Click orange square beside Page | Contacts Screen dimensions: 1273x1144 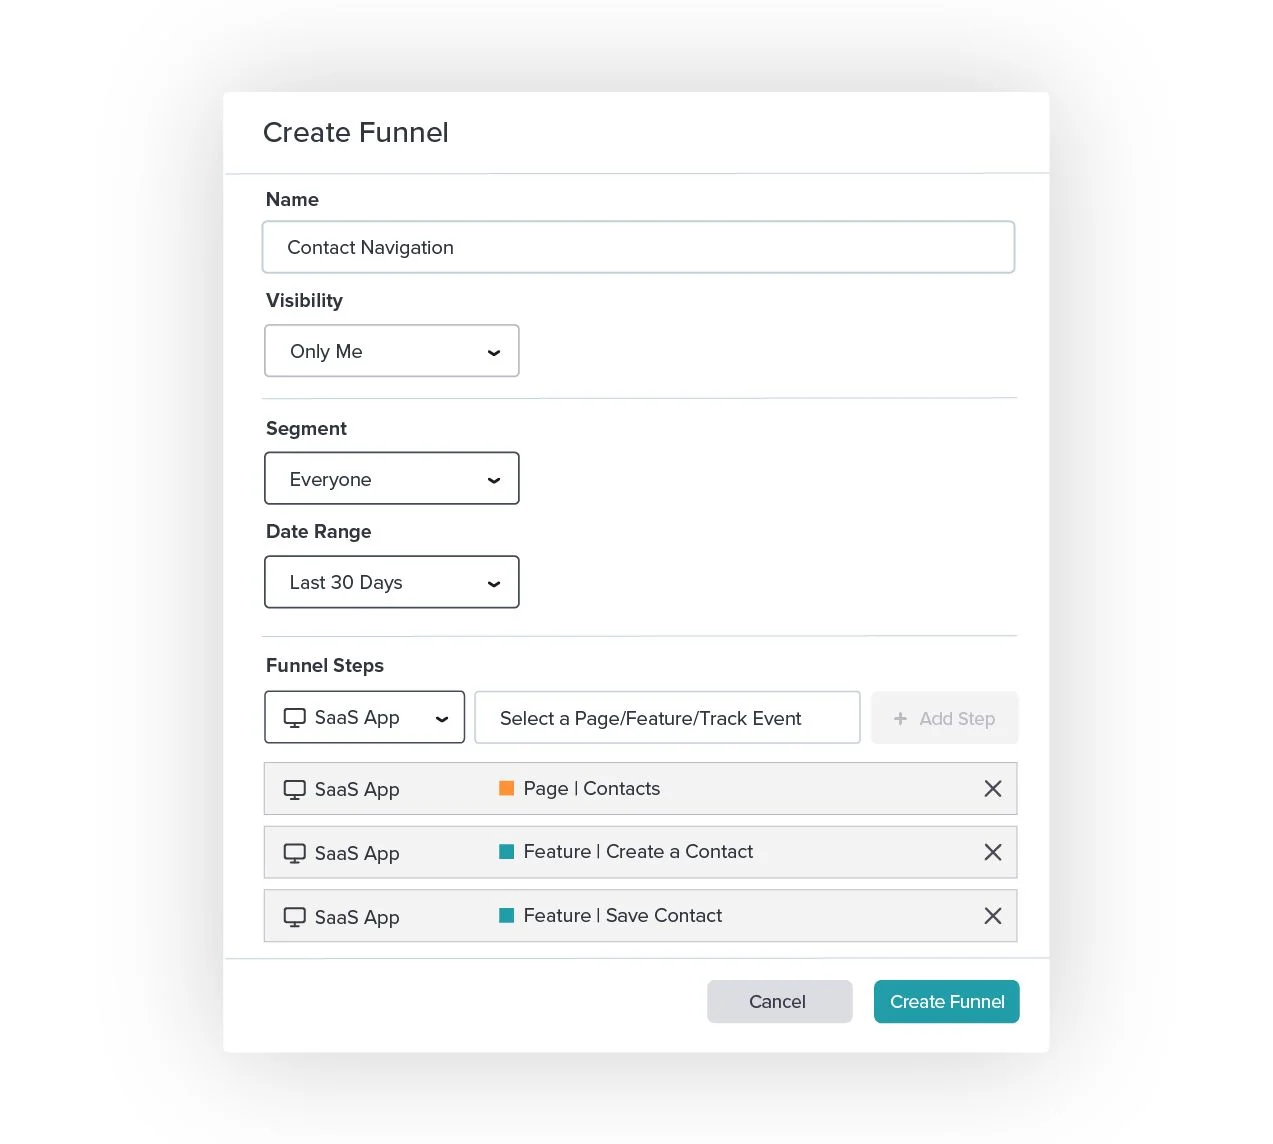coord(507,788)
